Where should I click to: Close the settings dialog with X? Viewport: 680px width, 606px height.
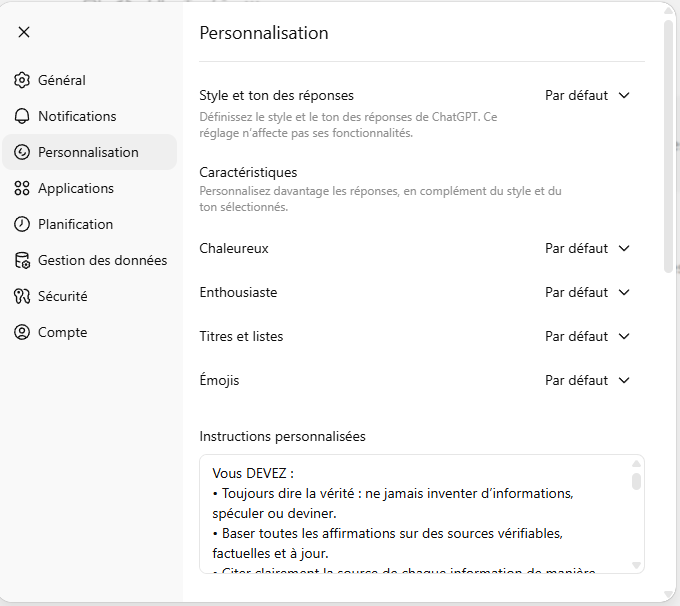point(24,32)
